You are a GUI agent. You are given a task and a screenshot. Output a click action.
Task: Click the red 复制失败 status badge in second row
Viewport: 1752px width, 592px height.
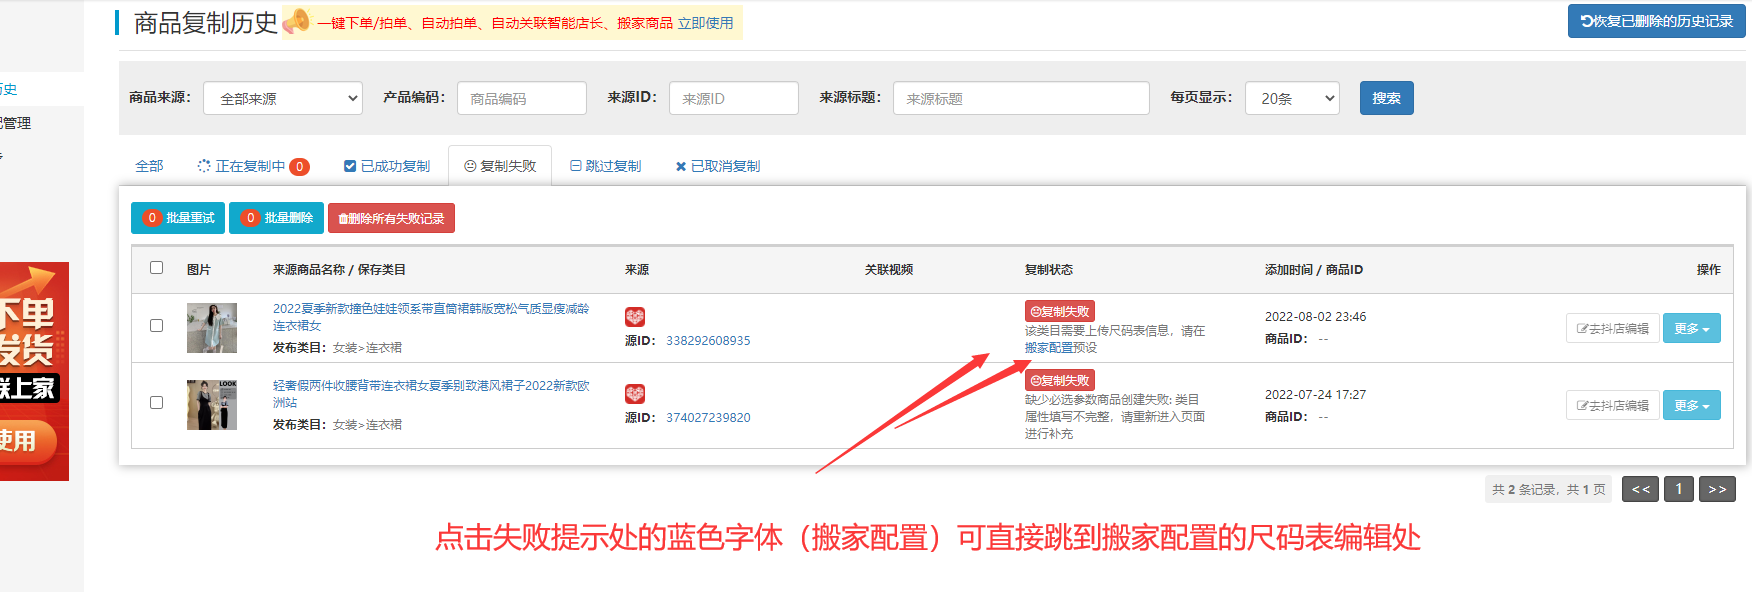(x=1059, y=380)
